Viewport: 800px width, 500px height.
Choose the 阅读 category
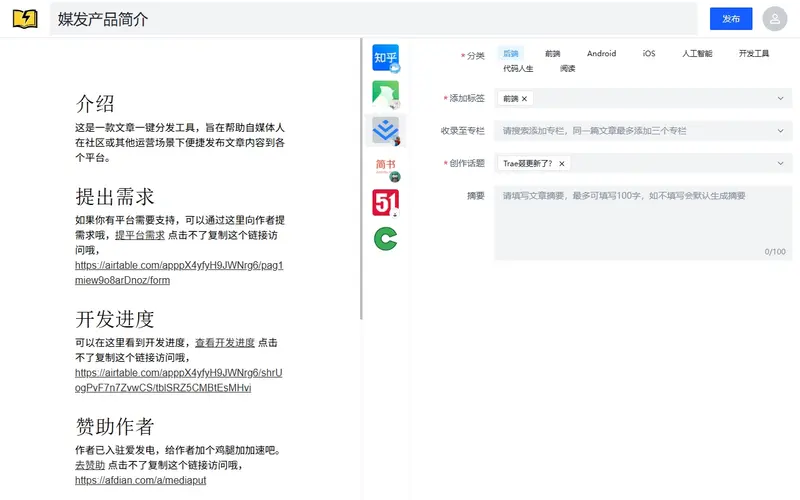click(x=567, y=68)
